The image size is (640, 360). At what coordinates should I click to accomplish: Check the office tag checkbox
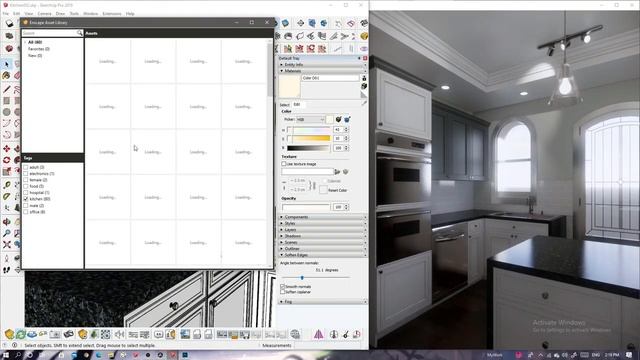click(26, 212)
